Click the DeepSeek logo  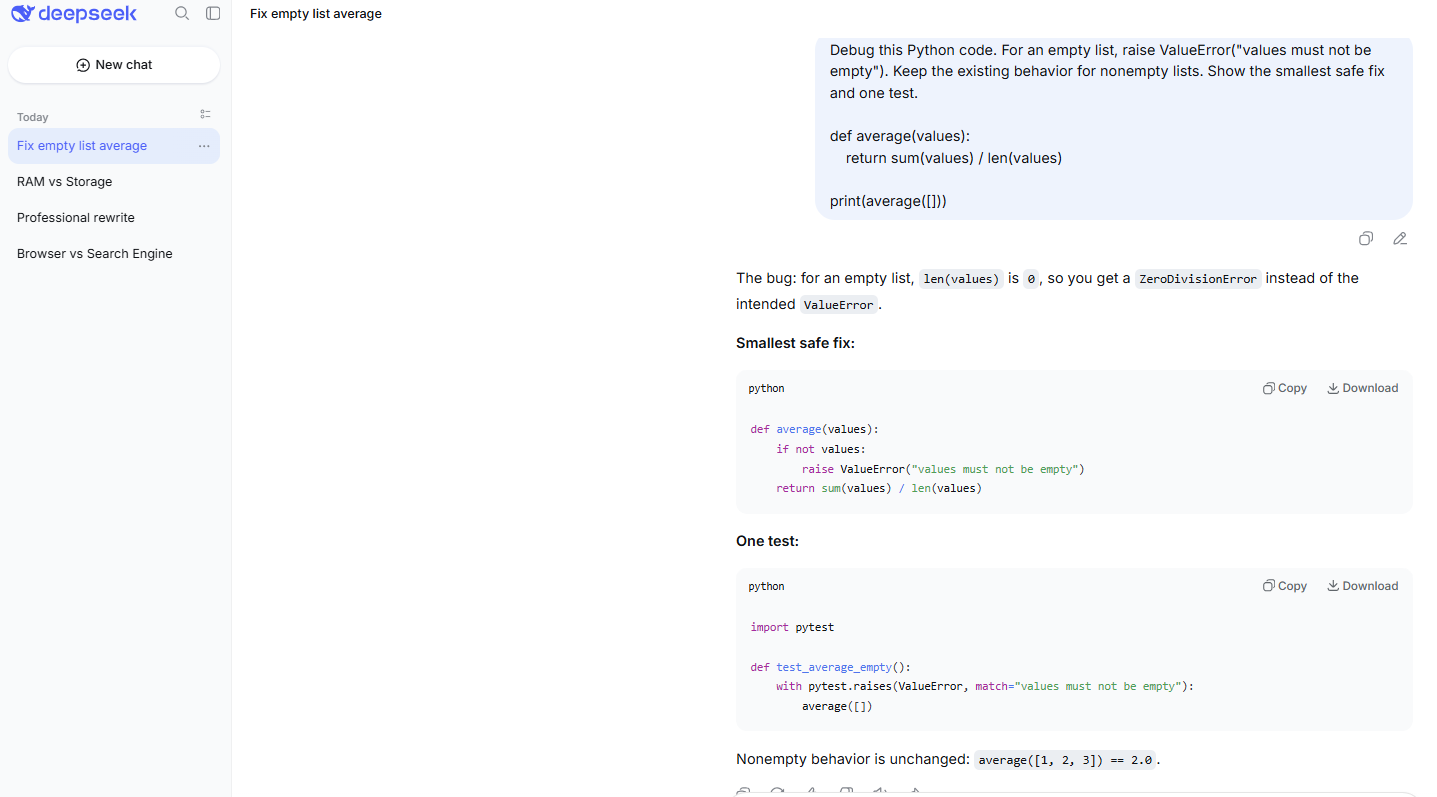[x=74, y=14]
